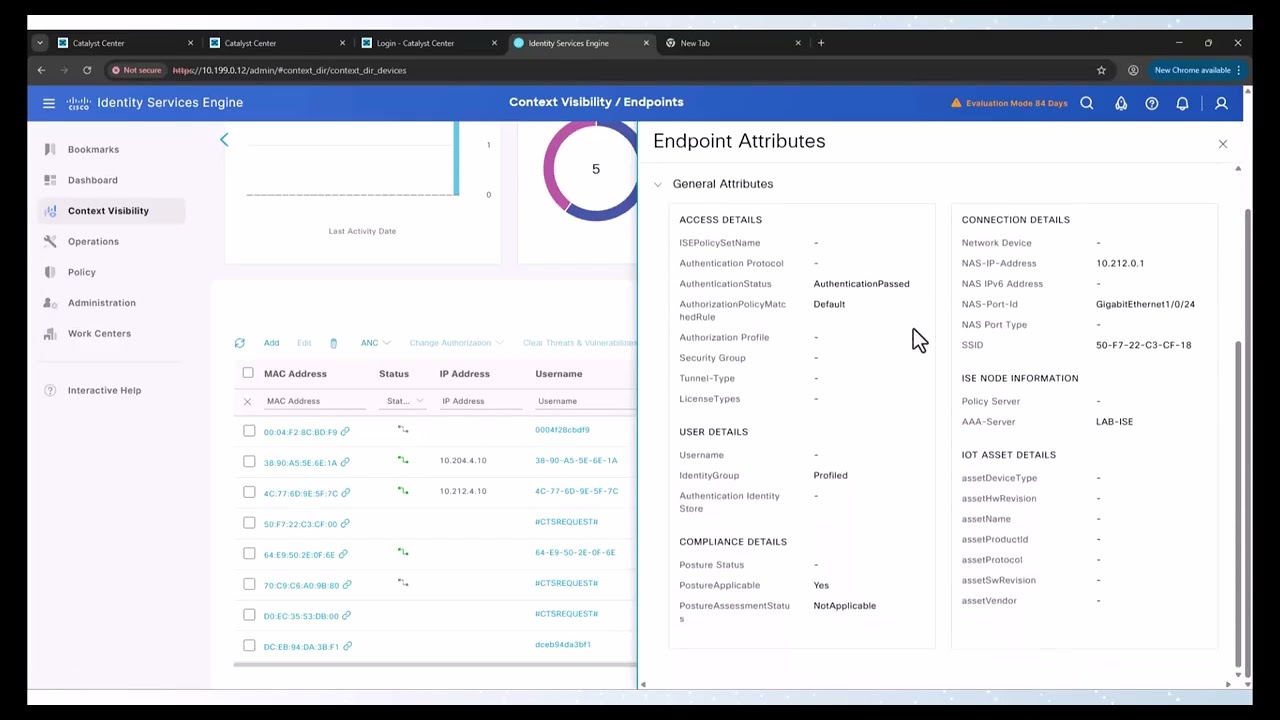
Task: Toggle the select-all checkbox in table header
Action: [x=248, y=373]
